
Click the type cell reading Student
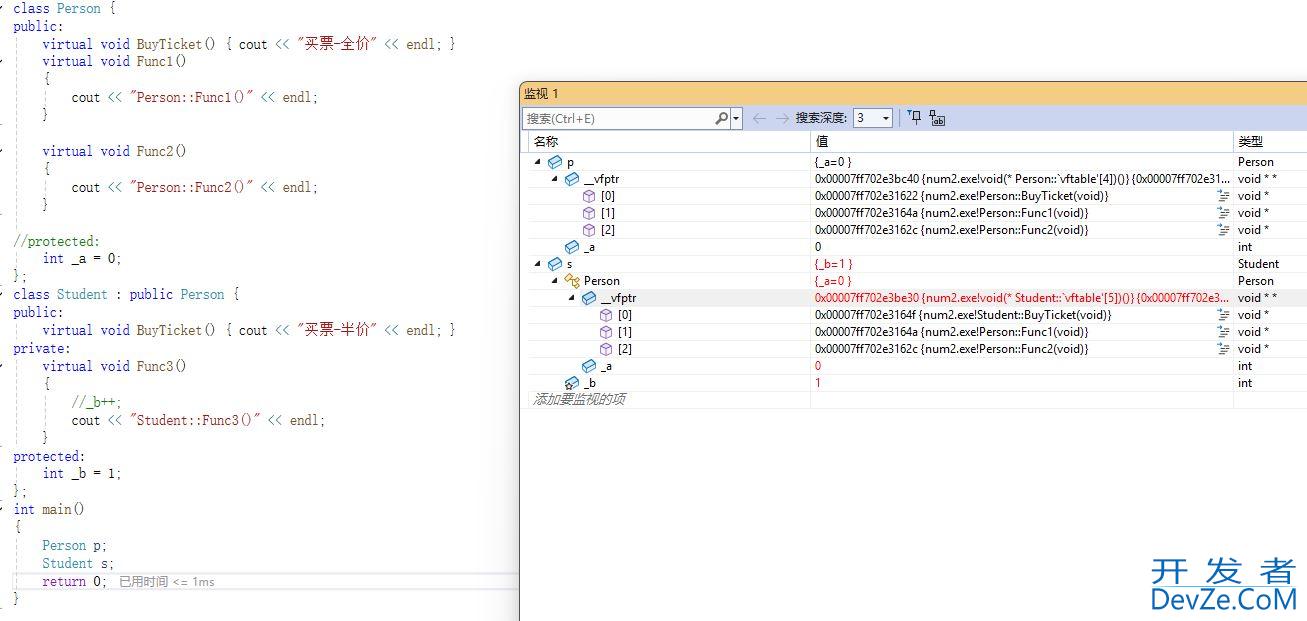(1258, 264)
